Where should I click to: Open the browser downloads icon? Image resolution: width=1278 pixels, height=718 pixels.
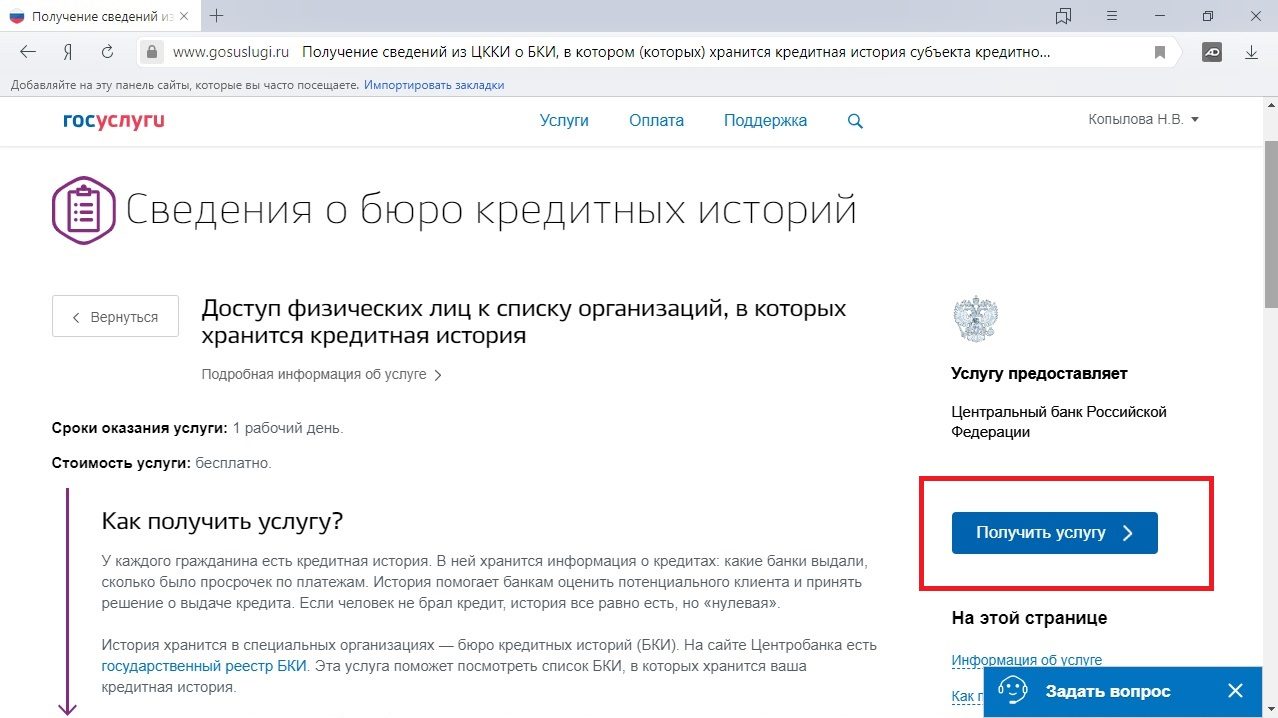point(1251,52)
